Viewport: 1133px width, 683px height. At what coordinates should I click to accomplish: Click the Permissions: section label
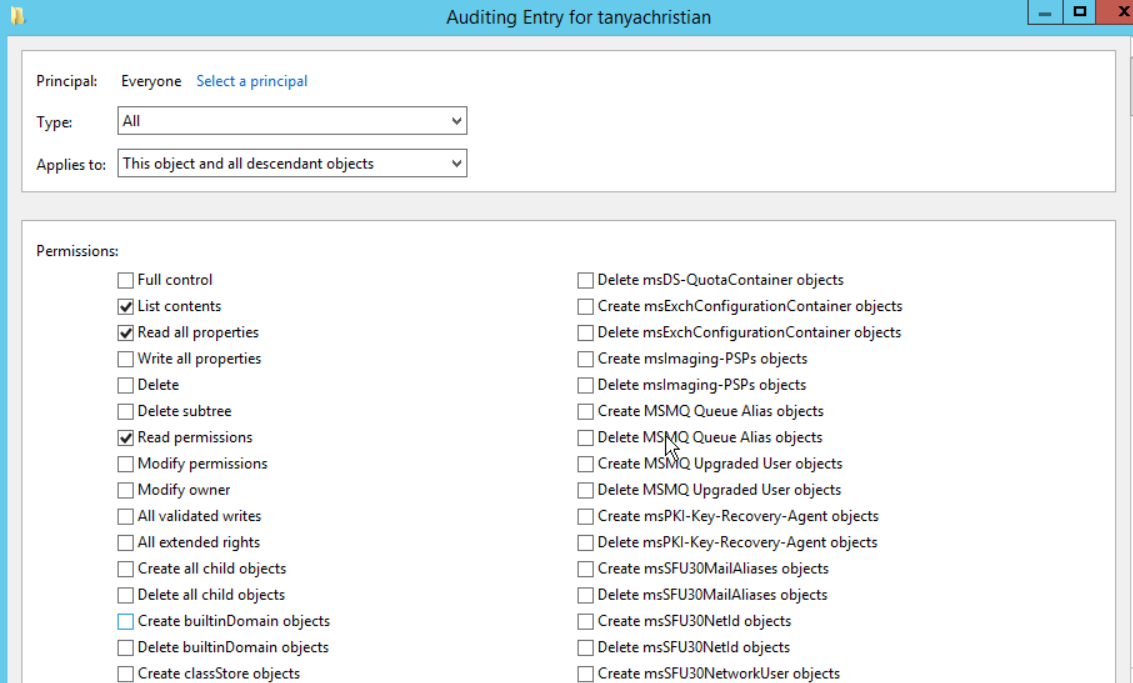coord(77,251)
